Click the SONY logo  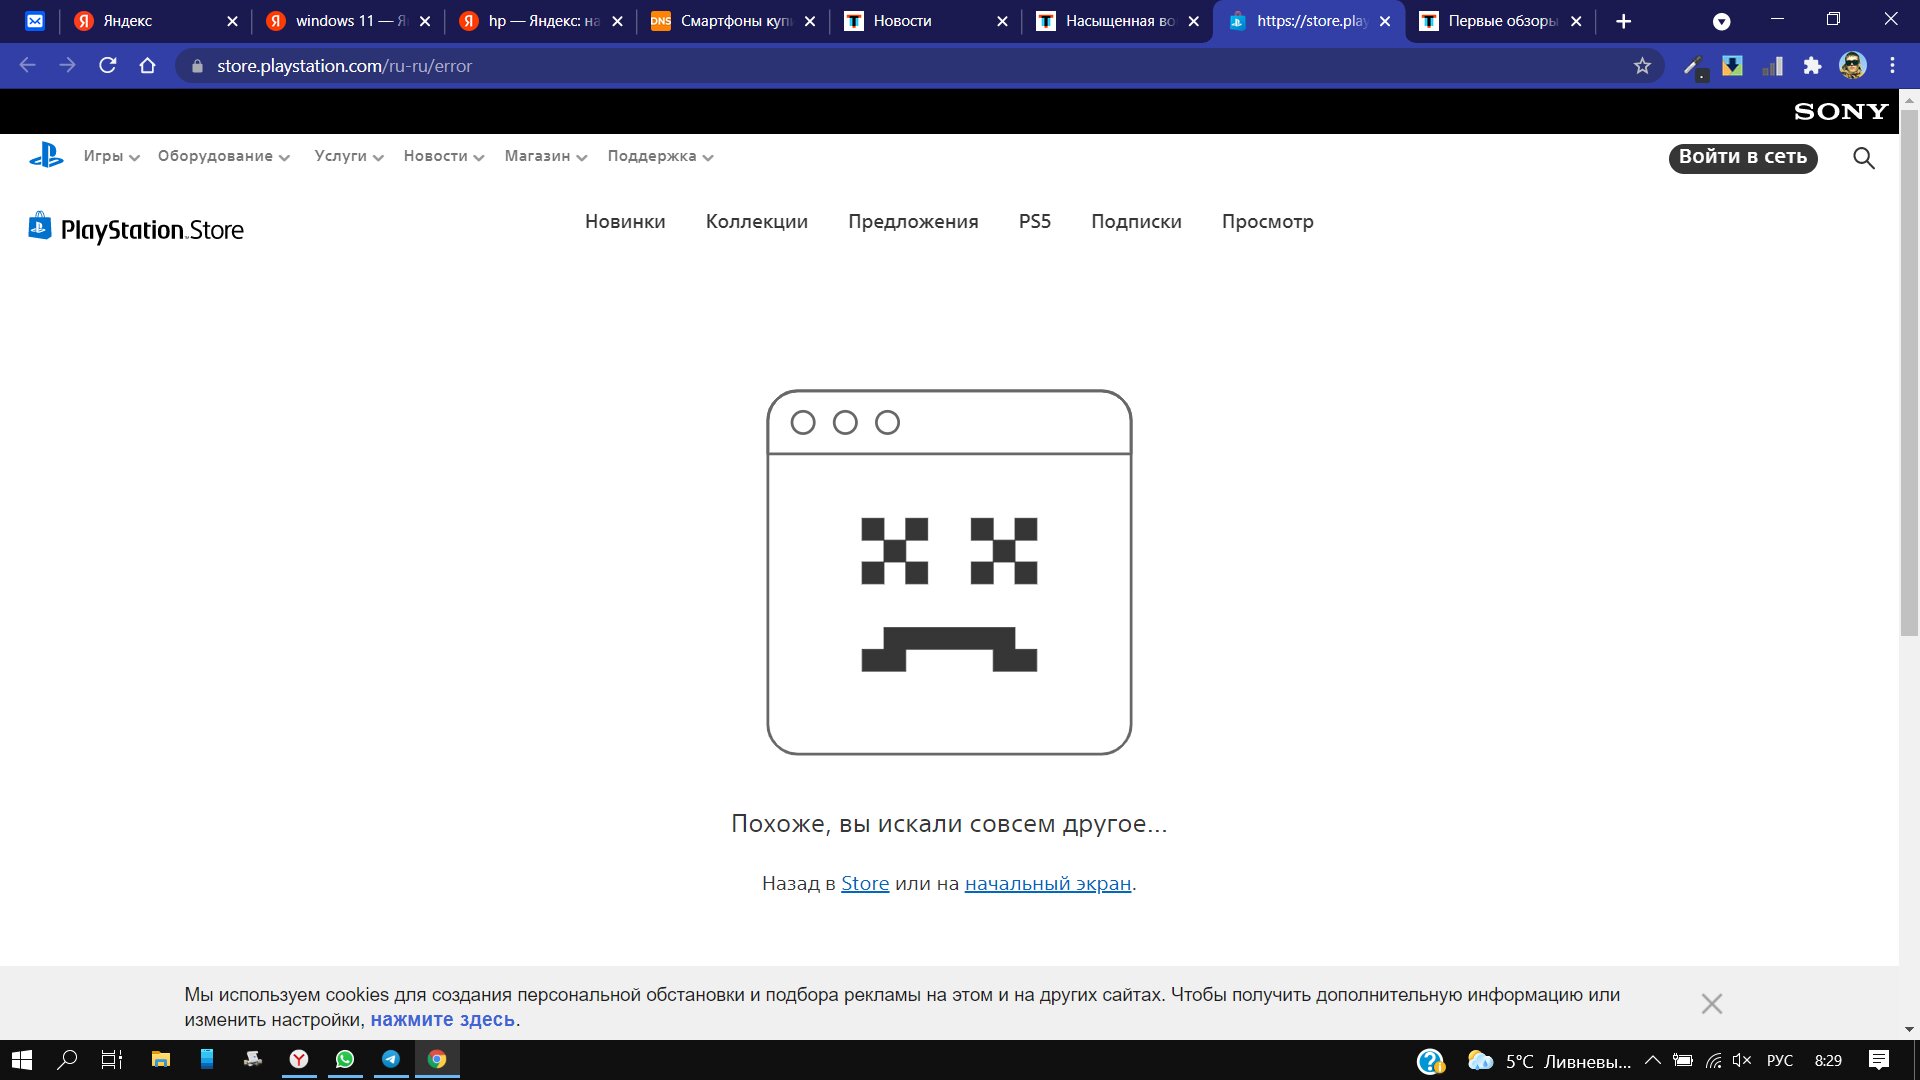(1841, 112)
